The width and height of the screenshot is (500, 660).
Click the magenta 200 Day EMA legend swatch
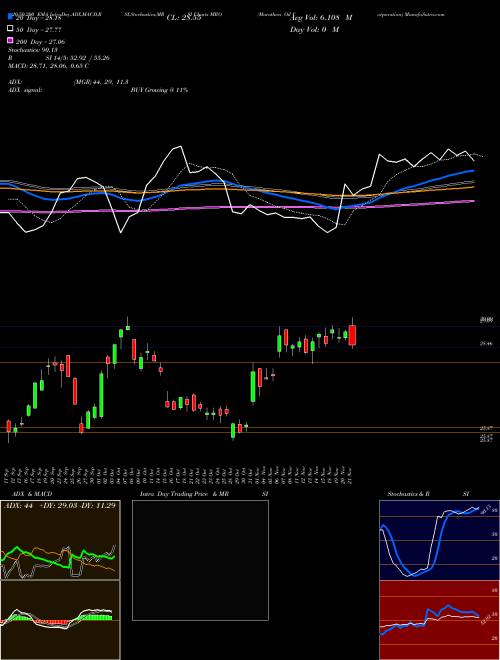[10, 41]
